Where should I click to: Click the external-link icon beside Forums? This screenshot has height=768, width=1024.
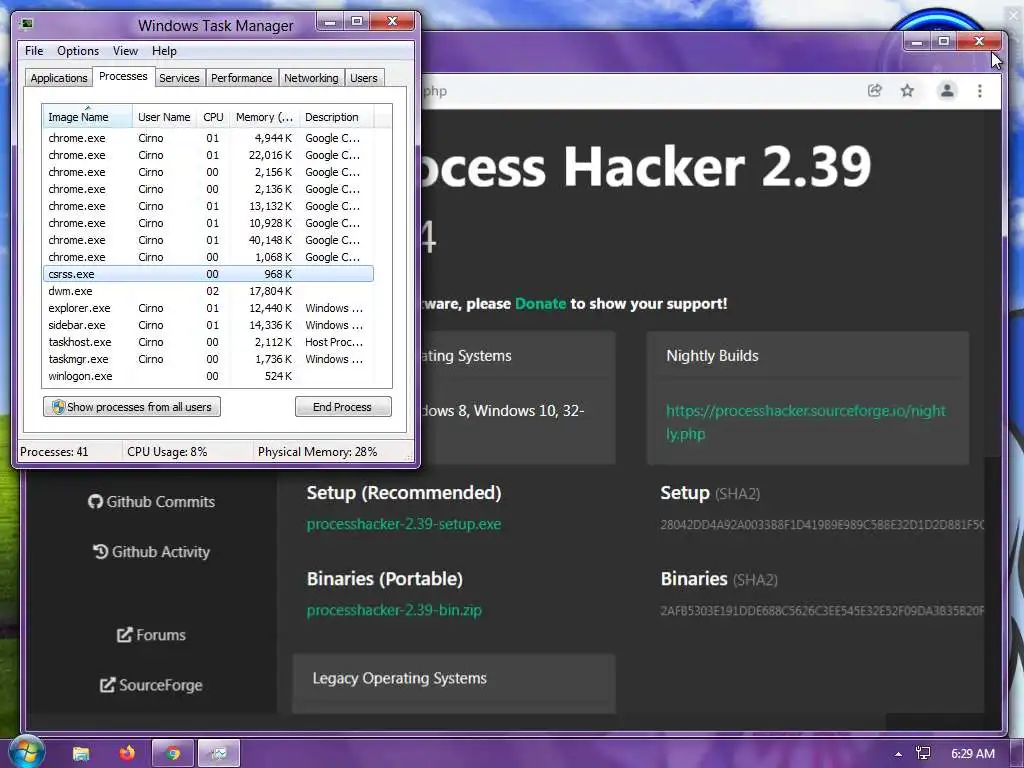tap(124, 635)
